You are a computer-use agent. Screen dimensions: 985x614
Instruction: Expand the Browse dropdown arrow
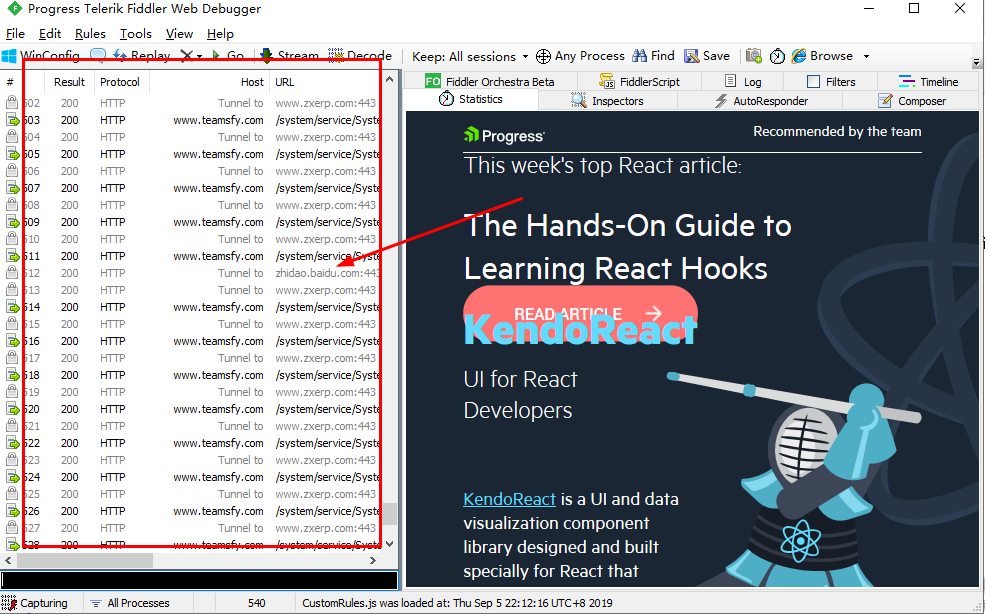pos(866,56)
